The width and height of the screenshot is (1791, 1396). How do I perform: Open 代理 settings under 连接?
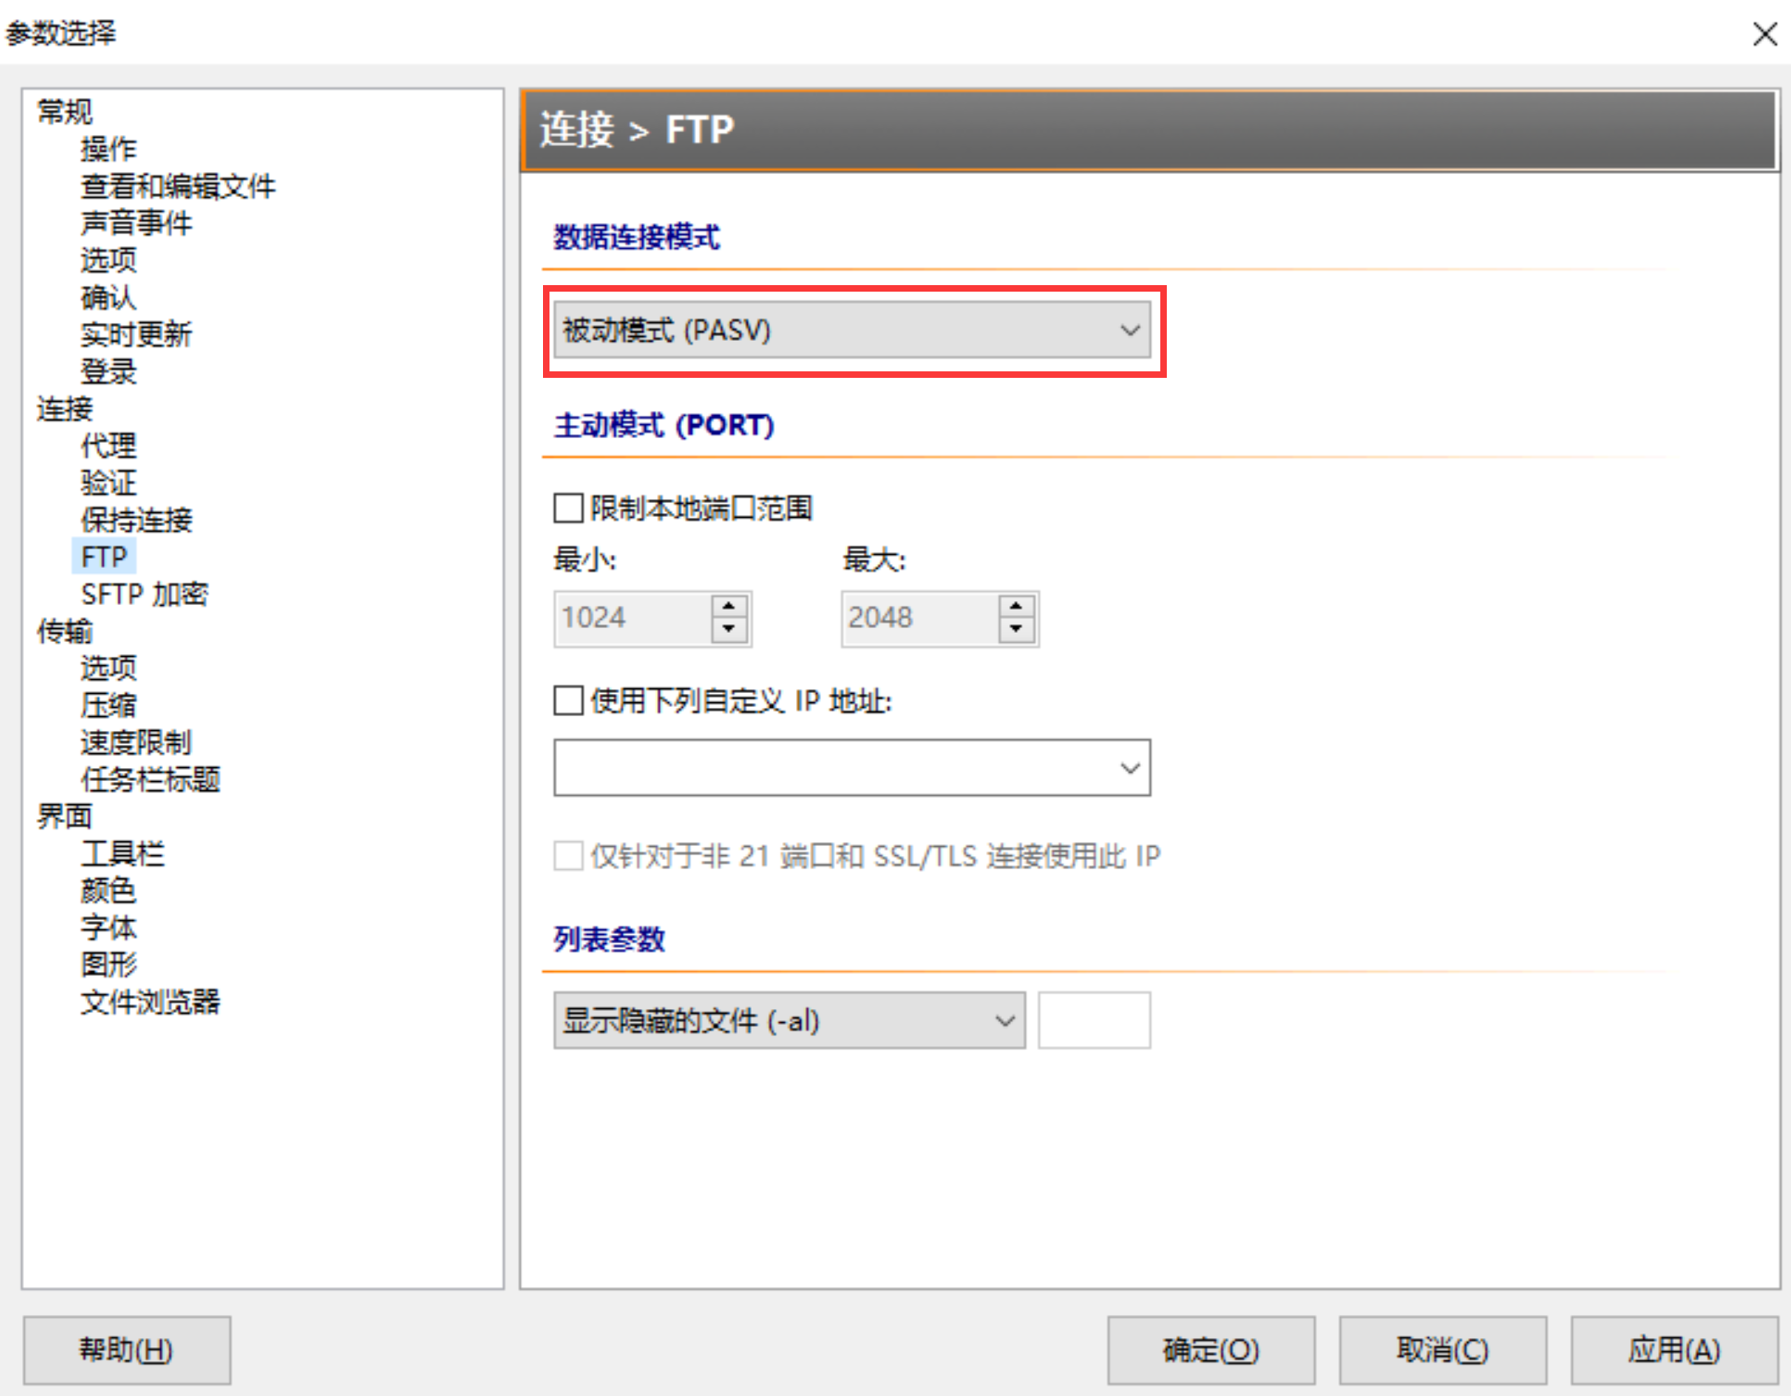(x=108, y=446)
